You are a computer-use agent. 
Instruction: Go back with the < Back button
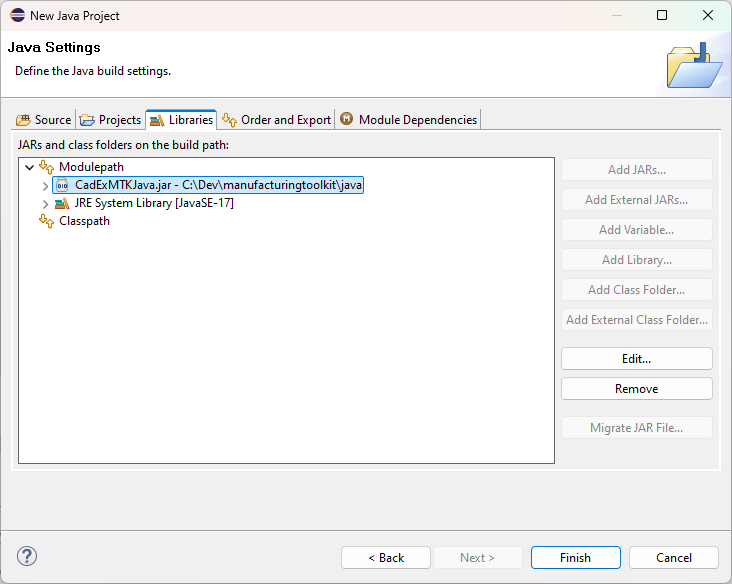point(386,558)
